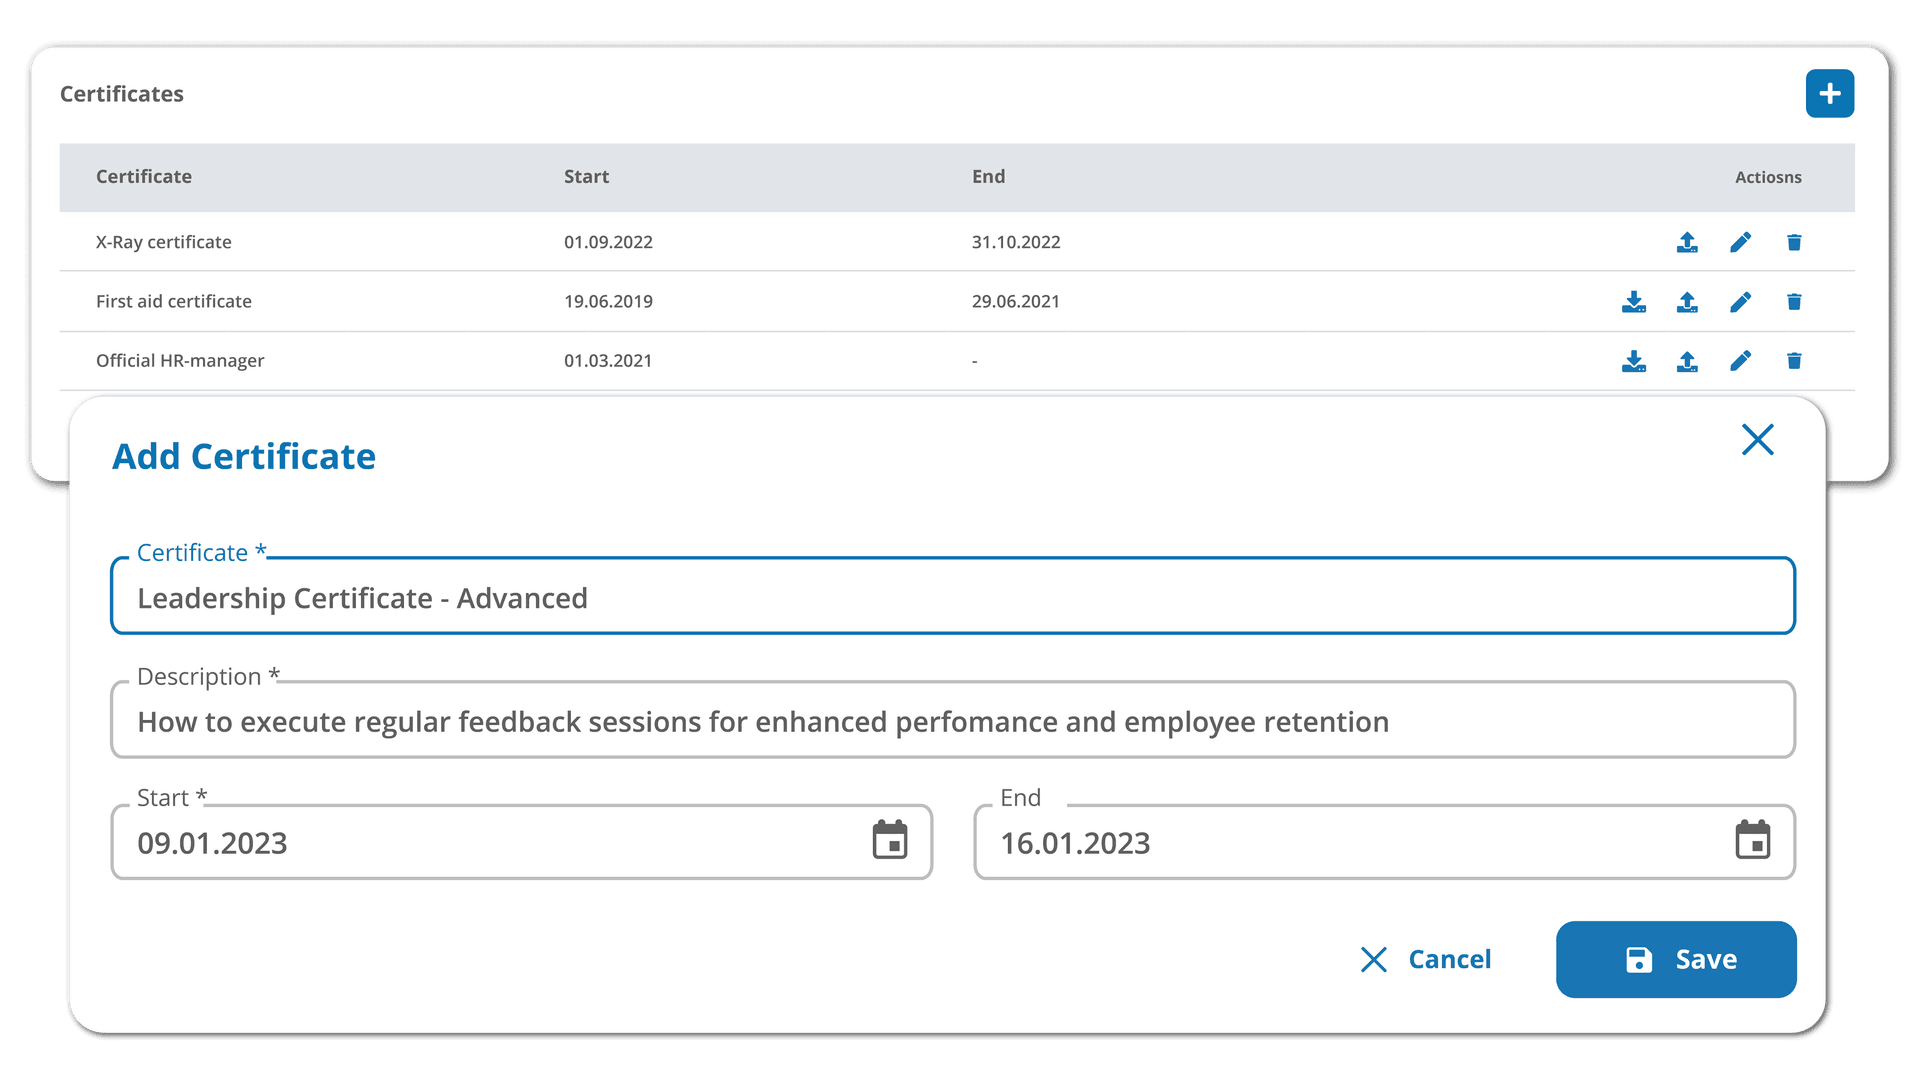Edit the X-Ray certificate row
The height and width of the screenshot is (1080, 1920).
pos(1740,242)
